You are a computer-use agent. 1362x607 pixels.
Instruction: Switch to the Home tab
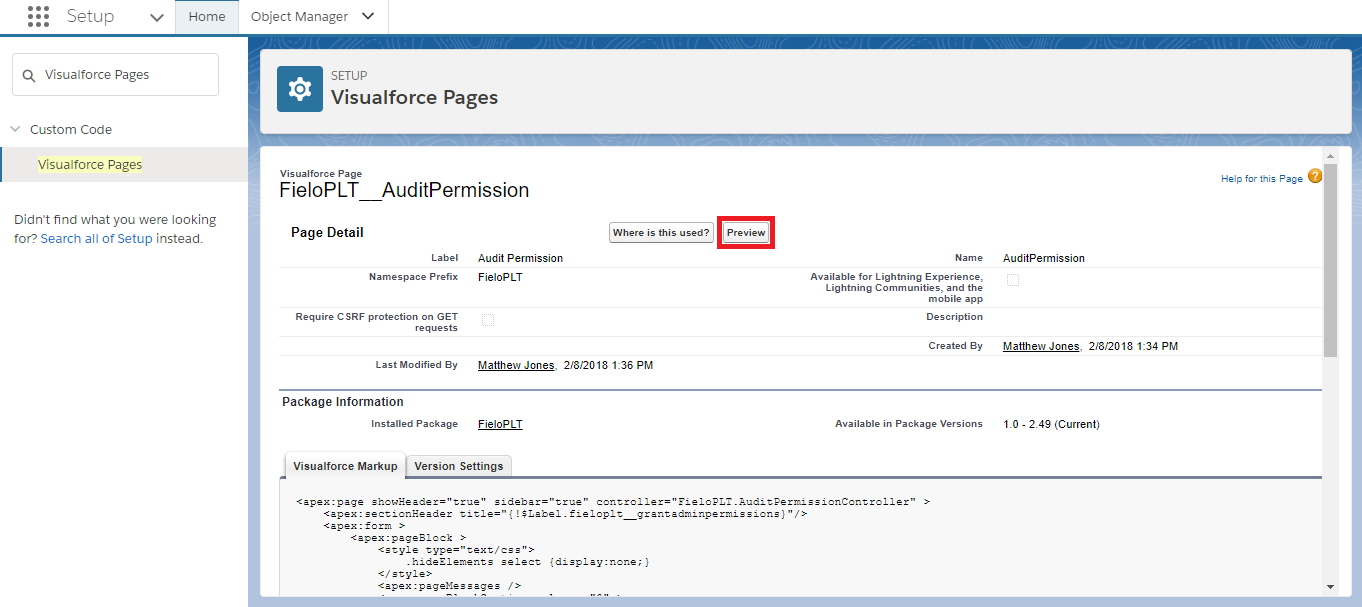207,16
